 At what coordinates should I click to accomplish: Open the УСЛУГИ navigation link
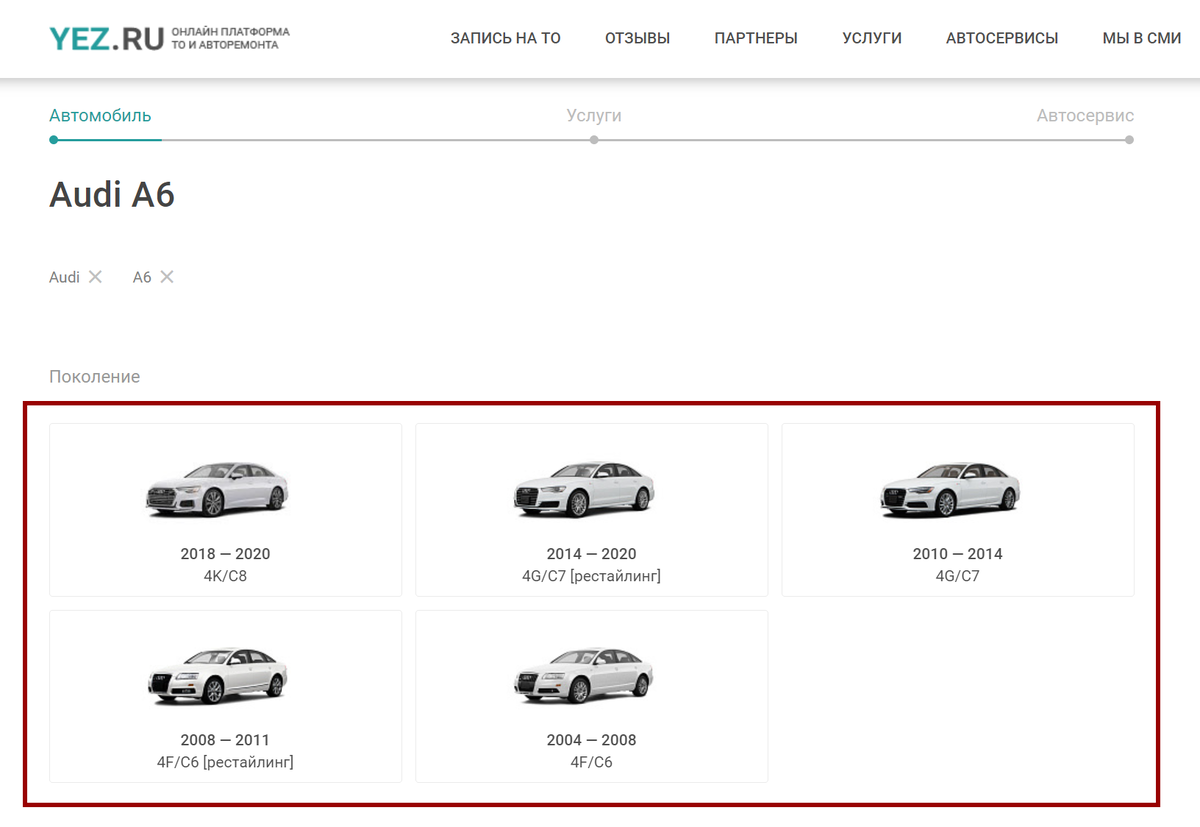(x=872, y=38)
